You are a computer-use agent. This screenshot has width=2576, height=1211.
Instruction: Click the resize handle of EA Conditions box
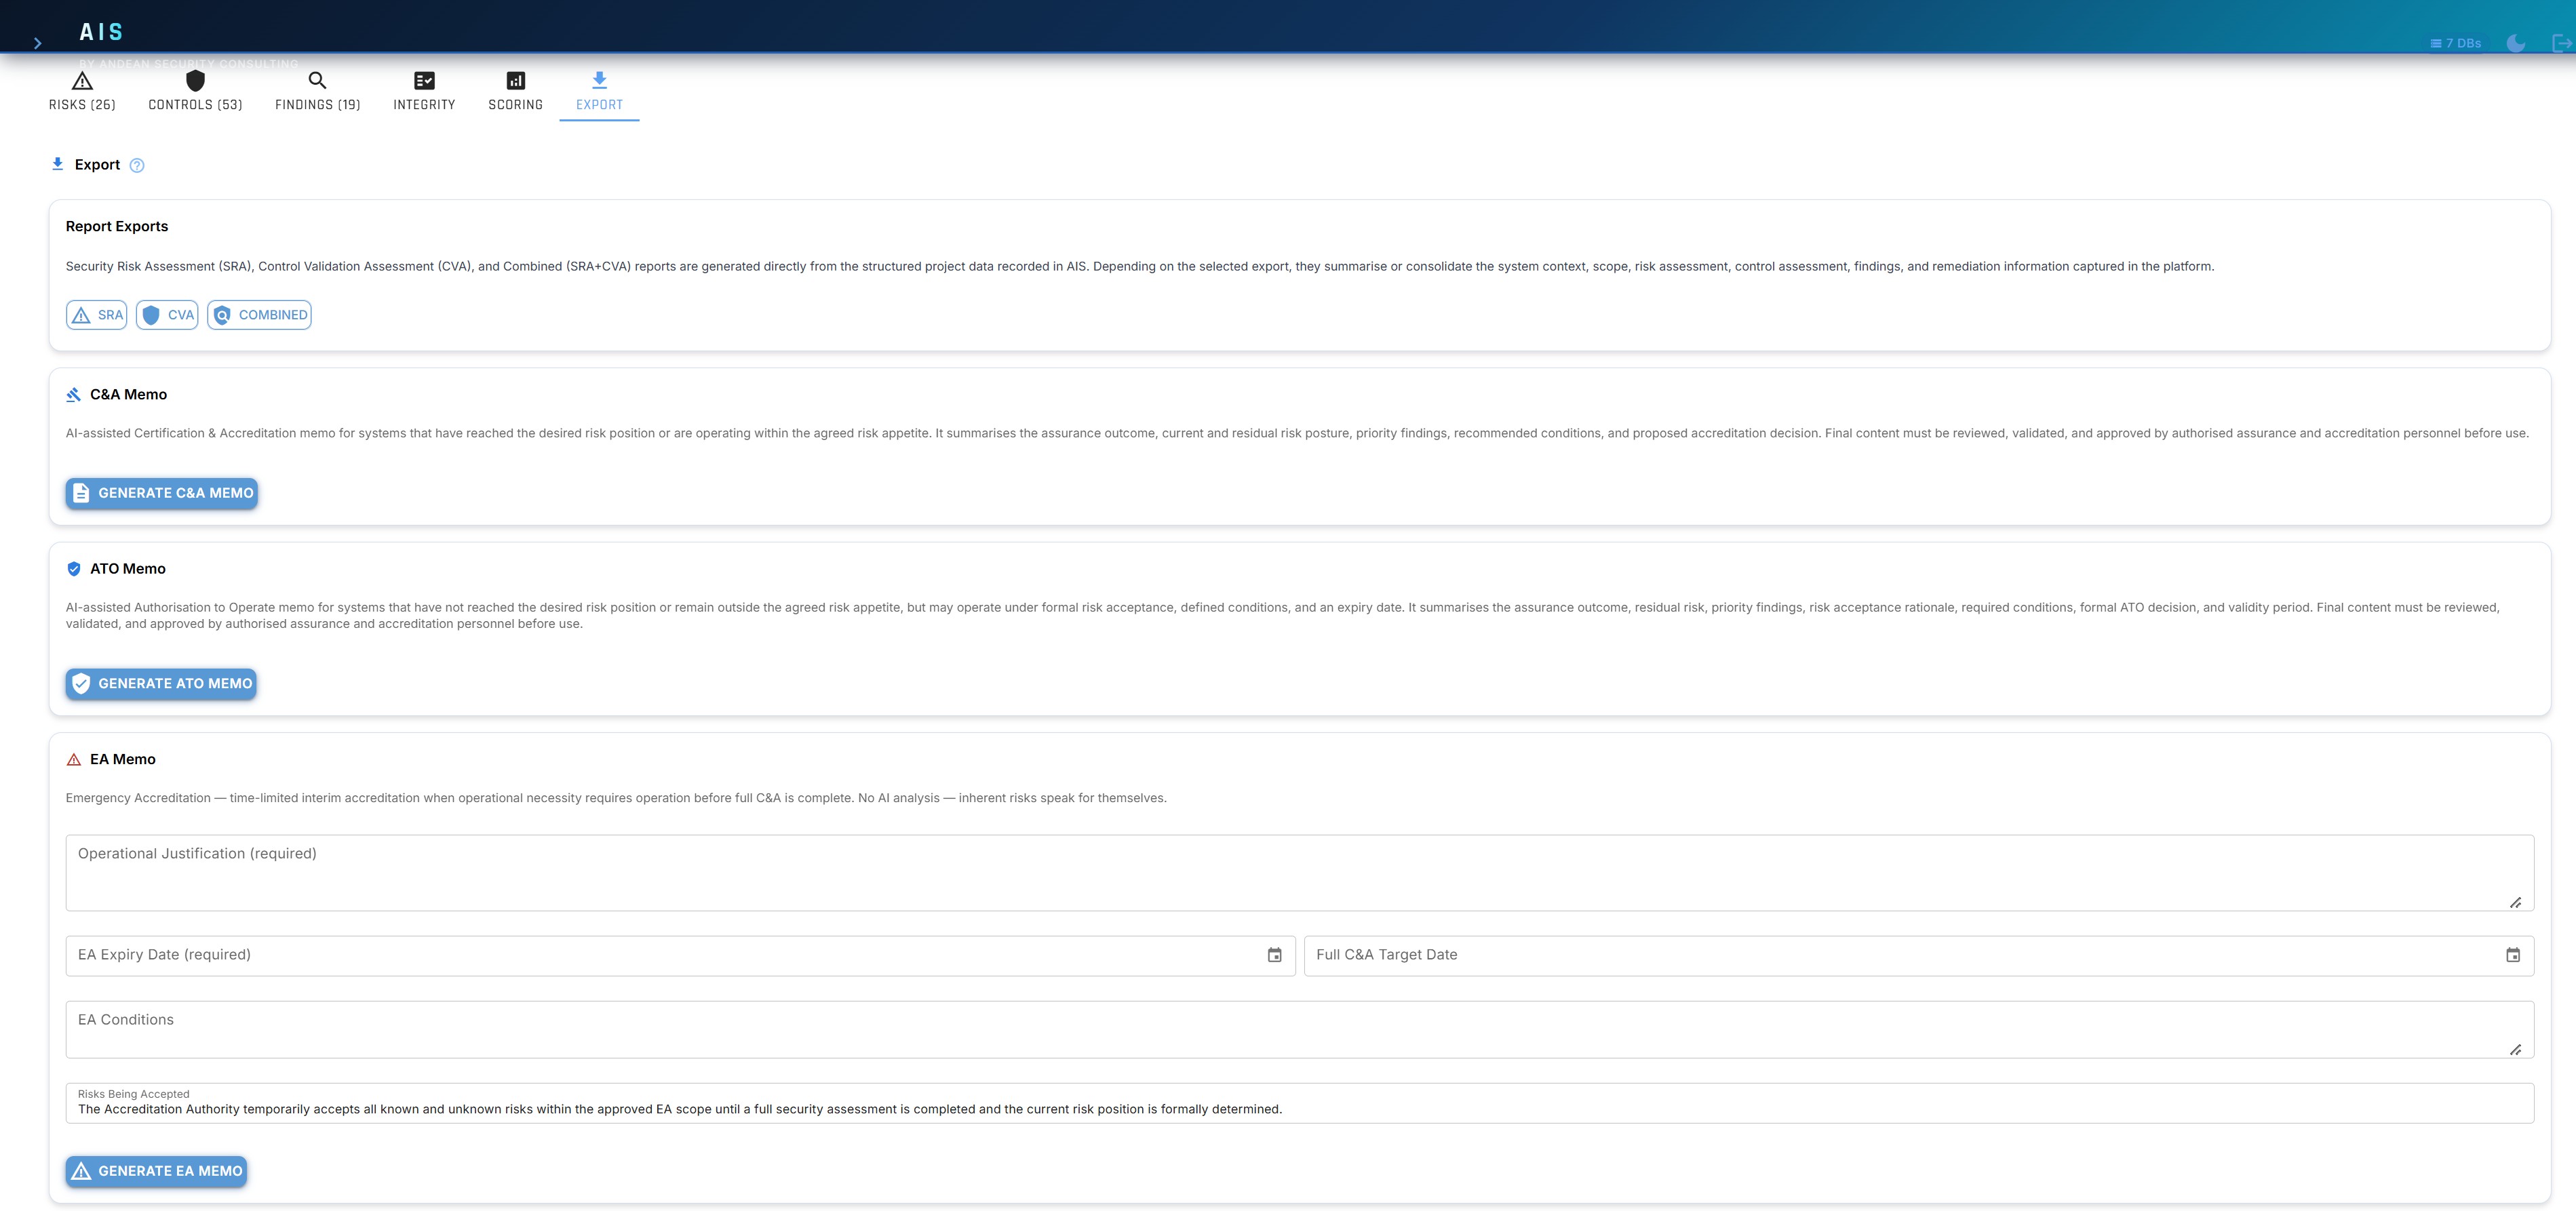point(2516,1050)
